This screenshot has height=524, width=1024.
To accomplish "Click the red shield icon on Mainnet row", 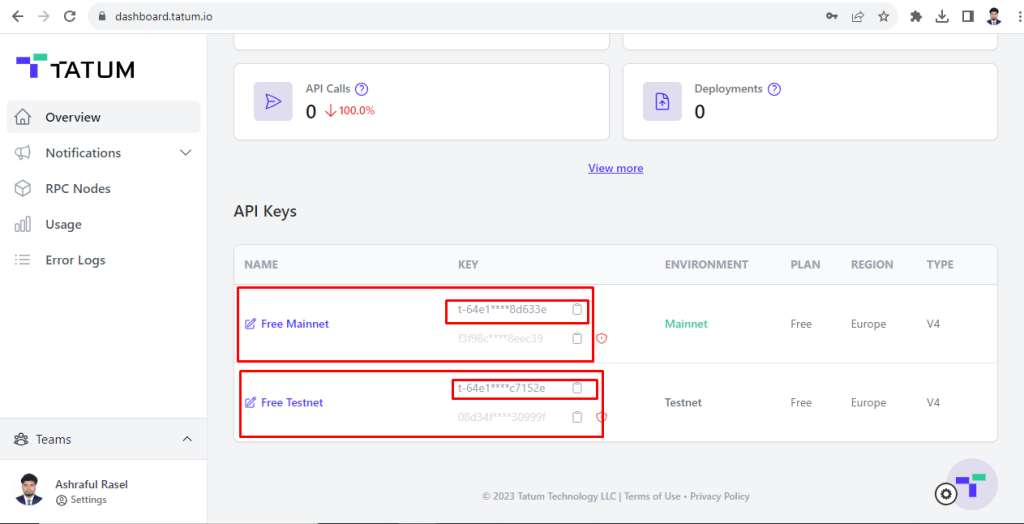I will click(x=601, y=338).
